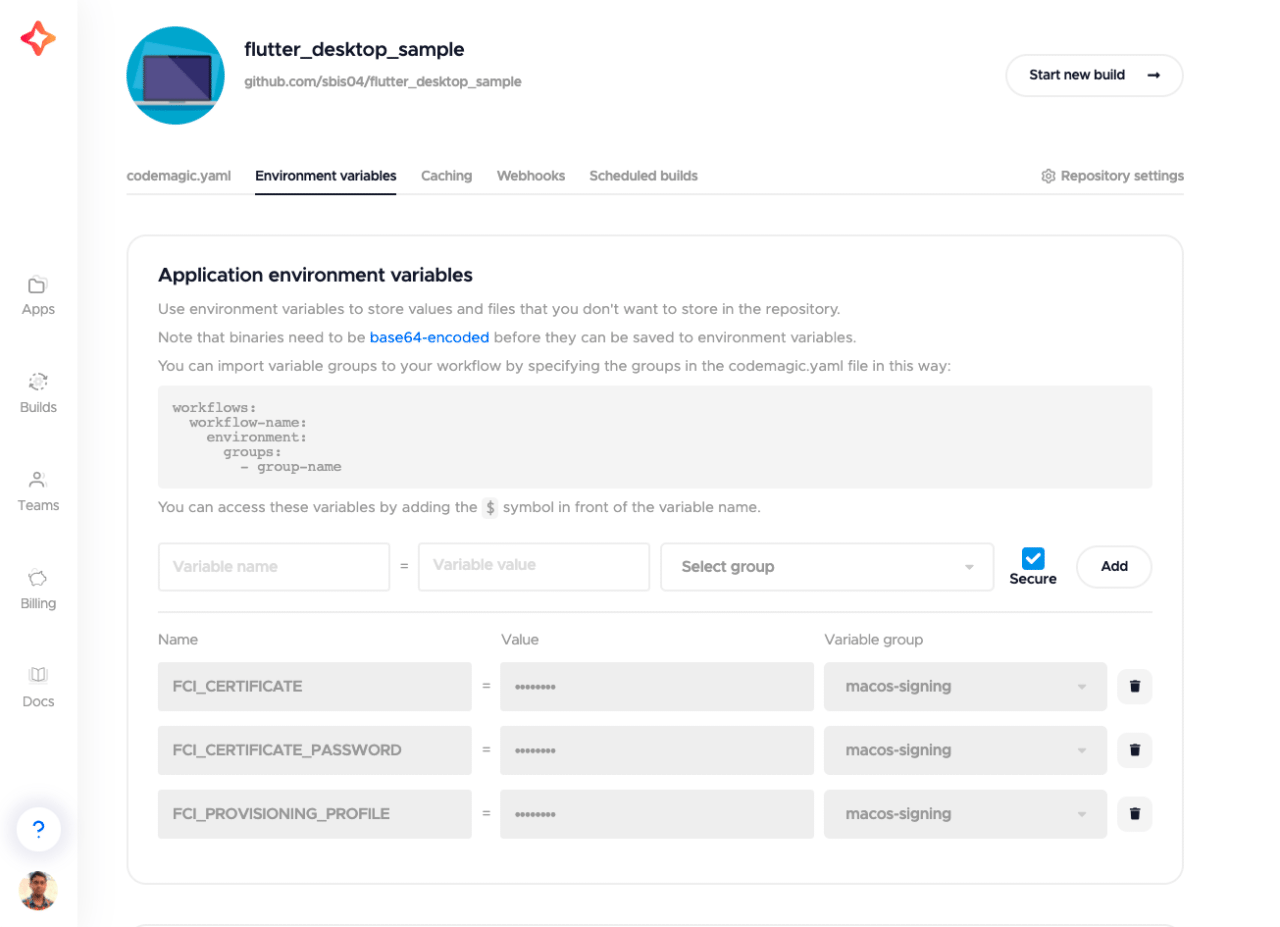Screen dimensions: 1280x927
Task: Click the Repository settings gear icon
Action: coord(1048,176)
